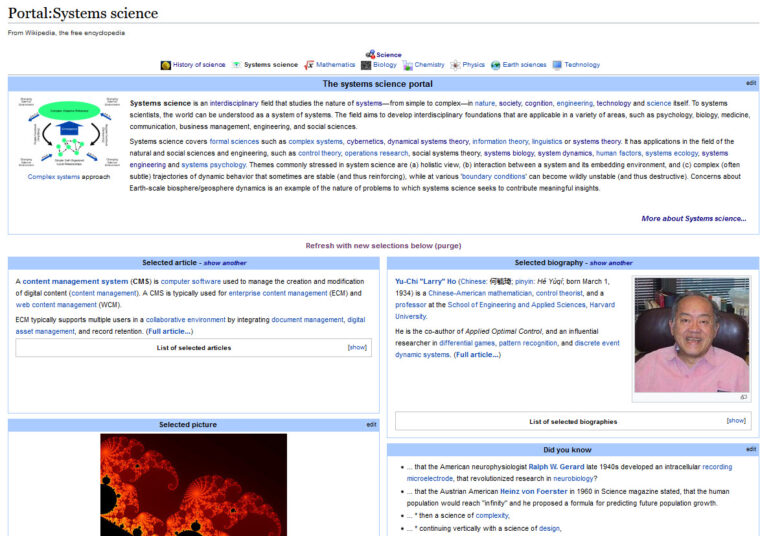Image resolution: width=760 pixels, height=536 pixels.
Task: Open the Complex systems approach diagram thumbnail
Action: point(69,132)
